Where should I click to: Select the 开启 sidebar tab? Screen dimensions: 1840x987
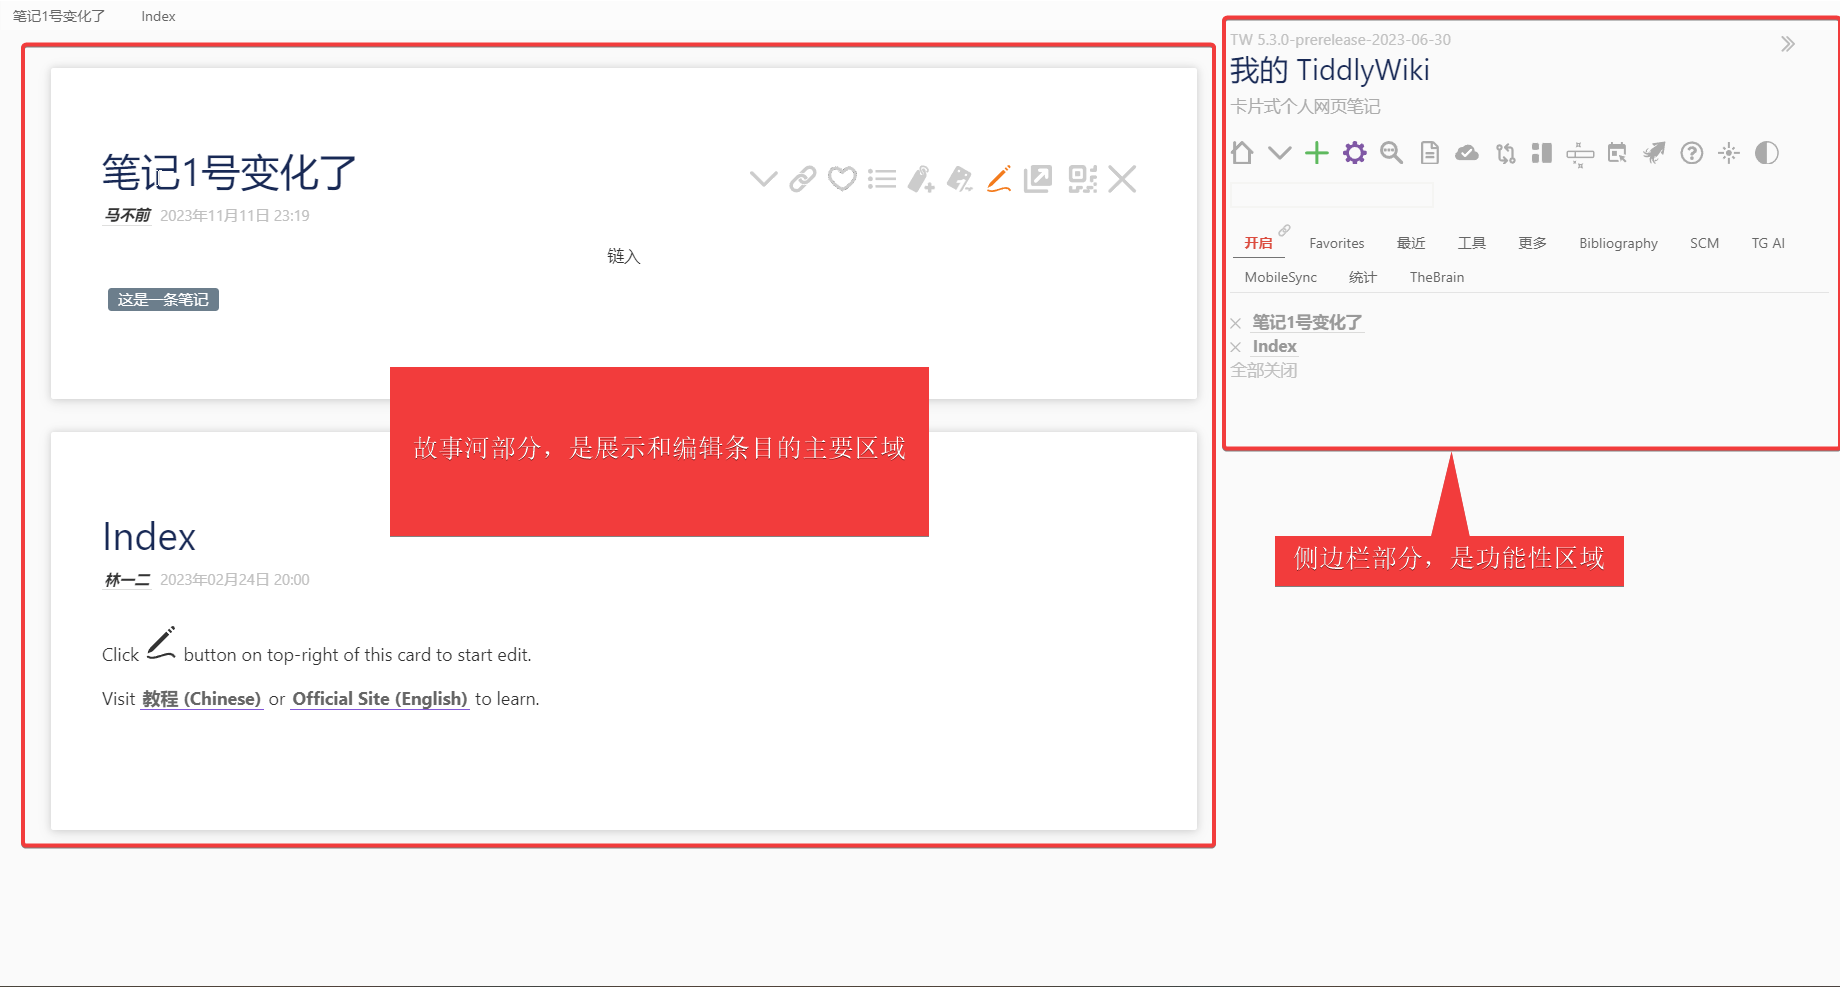1258,243
